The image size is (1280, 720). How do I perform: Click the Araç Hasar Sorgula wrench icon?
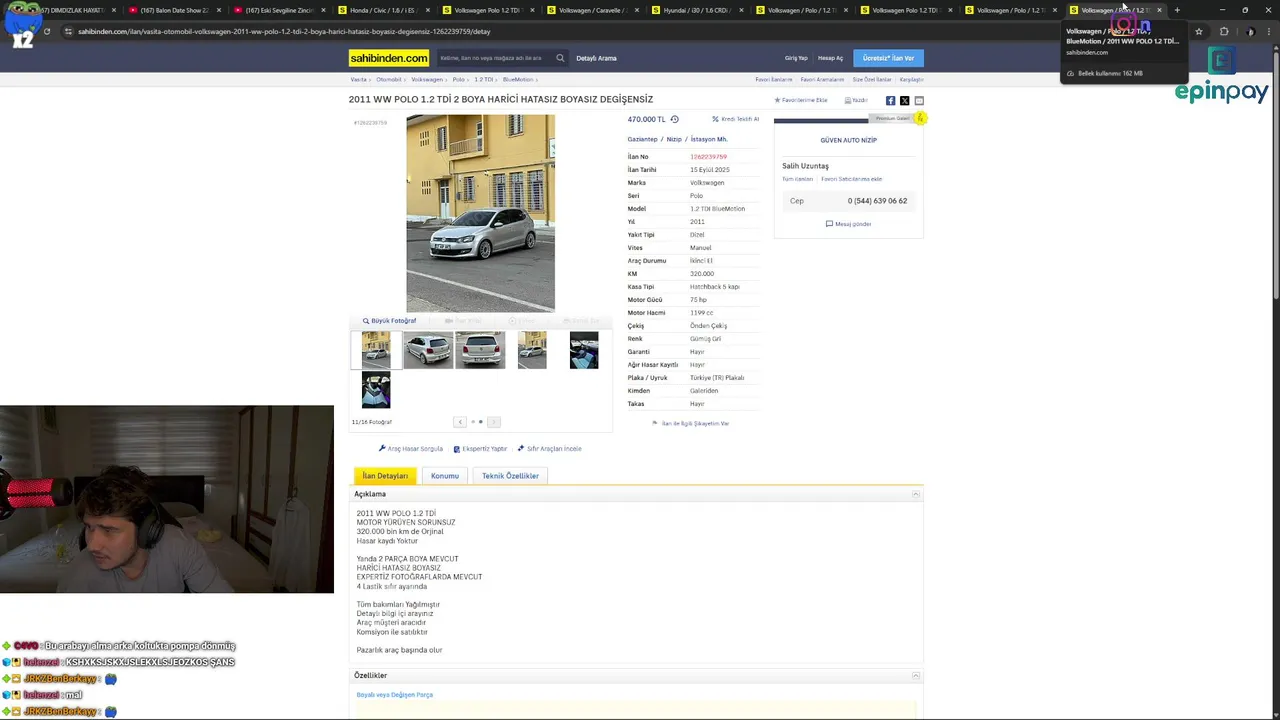[382, 449]
